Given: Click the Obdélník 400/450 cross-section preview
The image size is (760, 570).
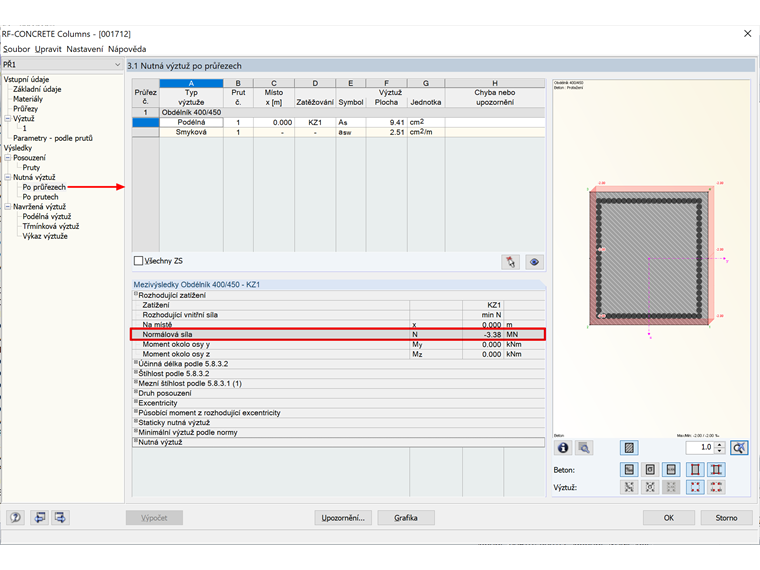Looking at the screenshot, I should point(651,259).
